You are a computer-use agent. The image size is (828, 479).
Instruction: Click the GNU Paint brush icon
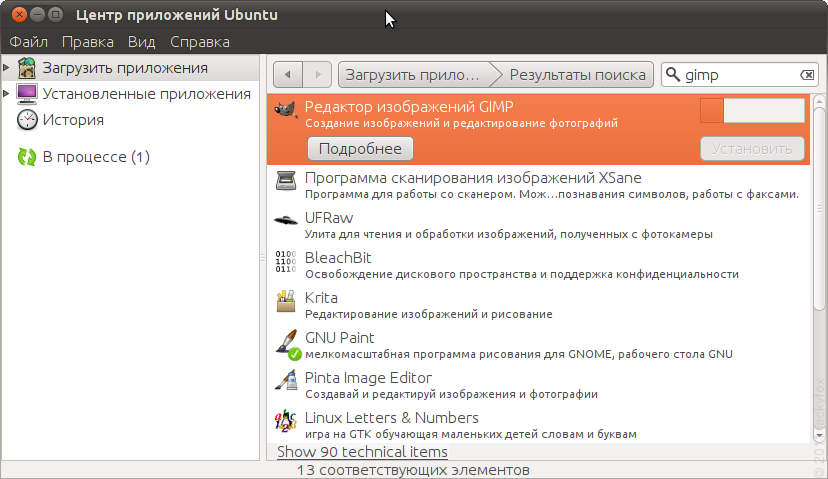tap(288, 344)
